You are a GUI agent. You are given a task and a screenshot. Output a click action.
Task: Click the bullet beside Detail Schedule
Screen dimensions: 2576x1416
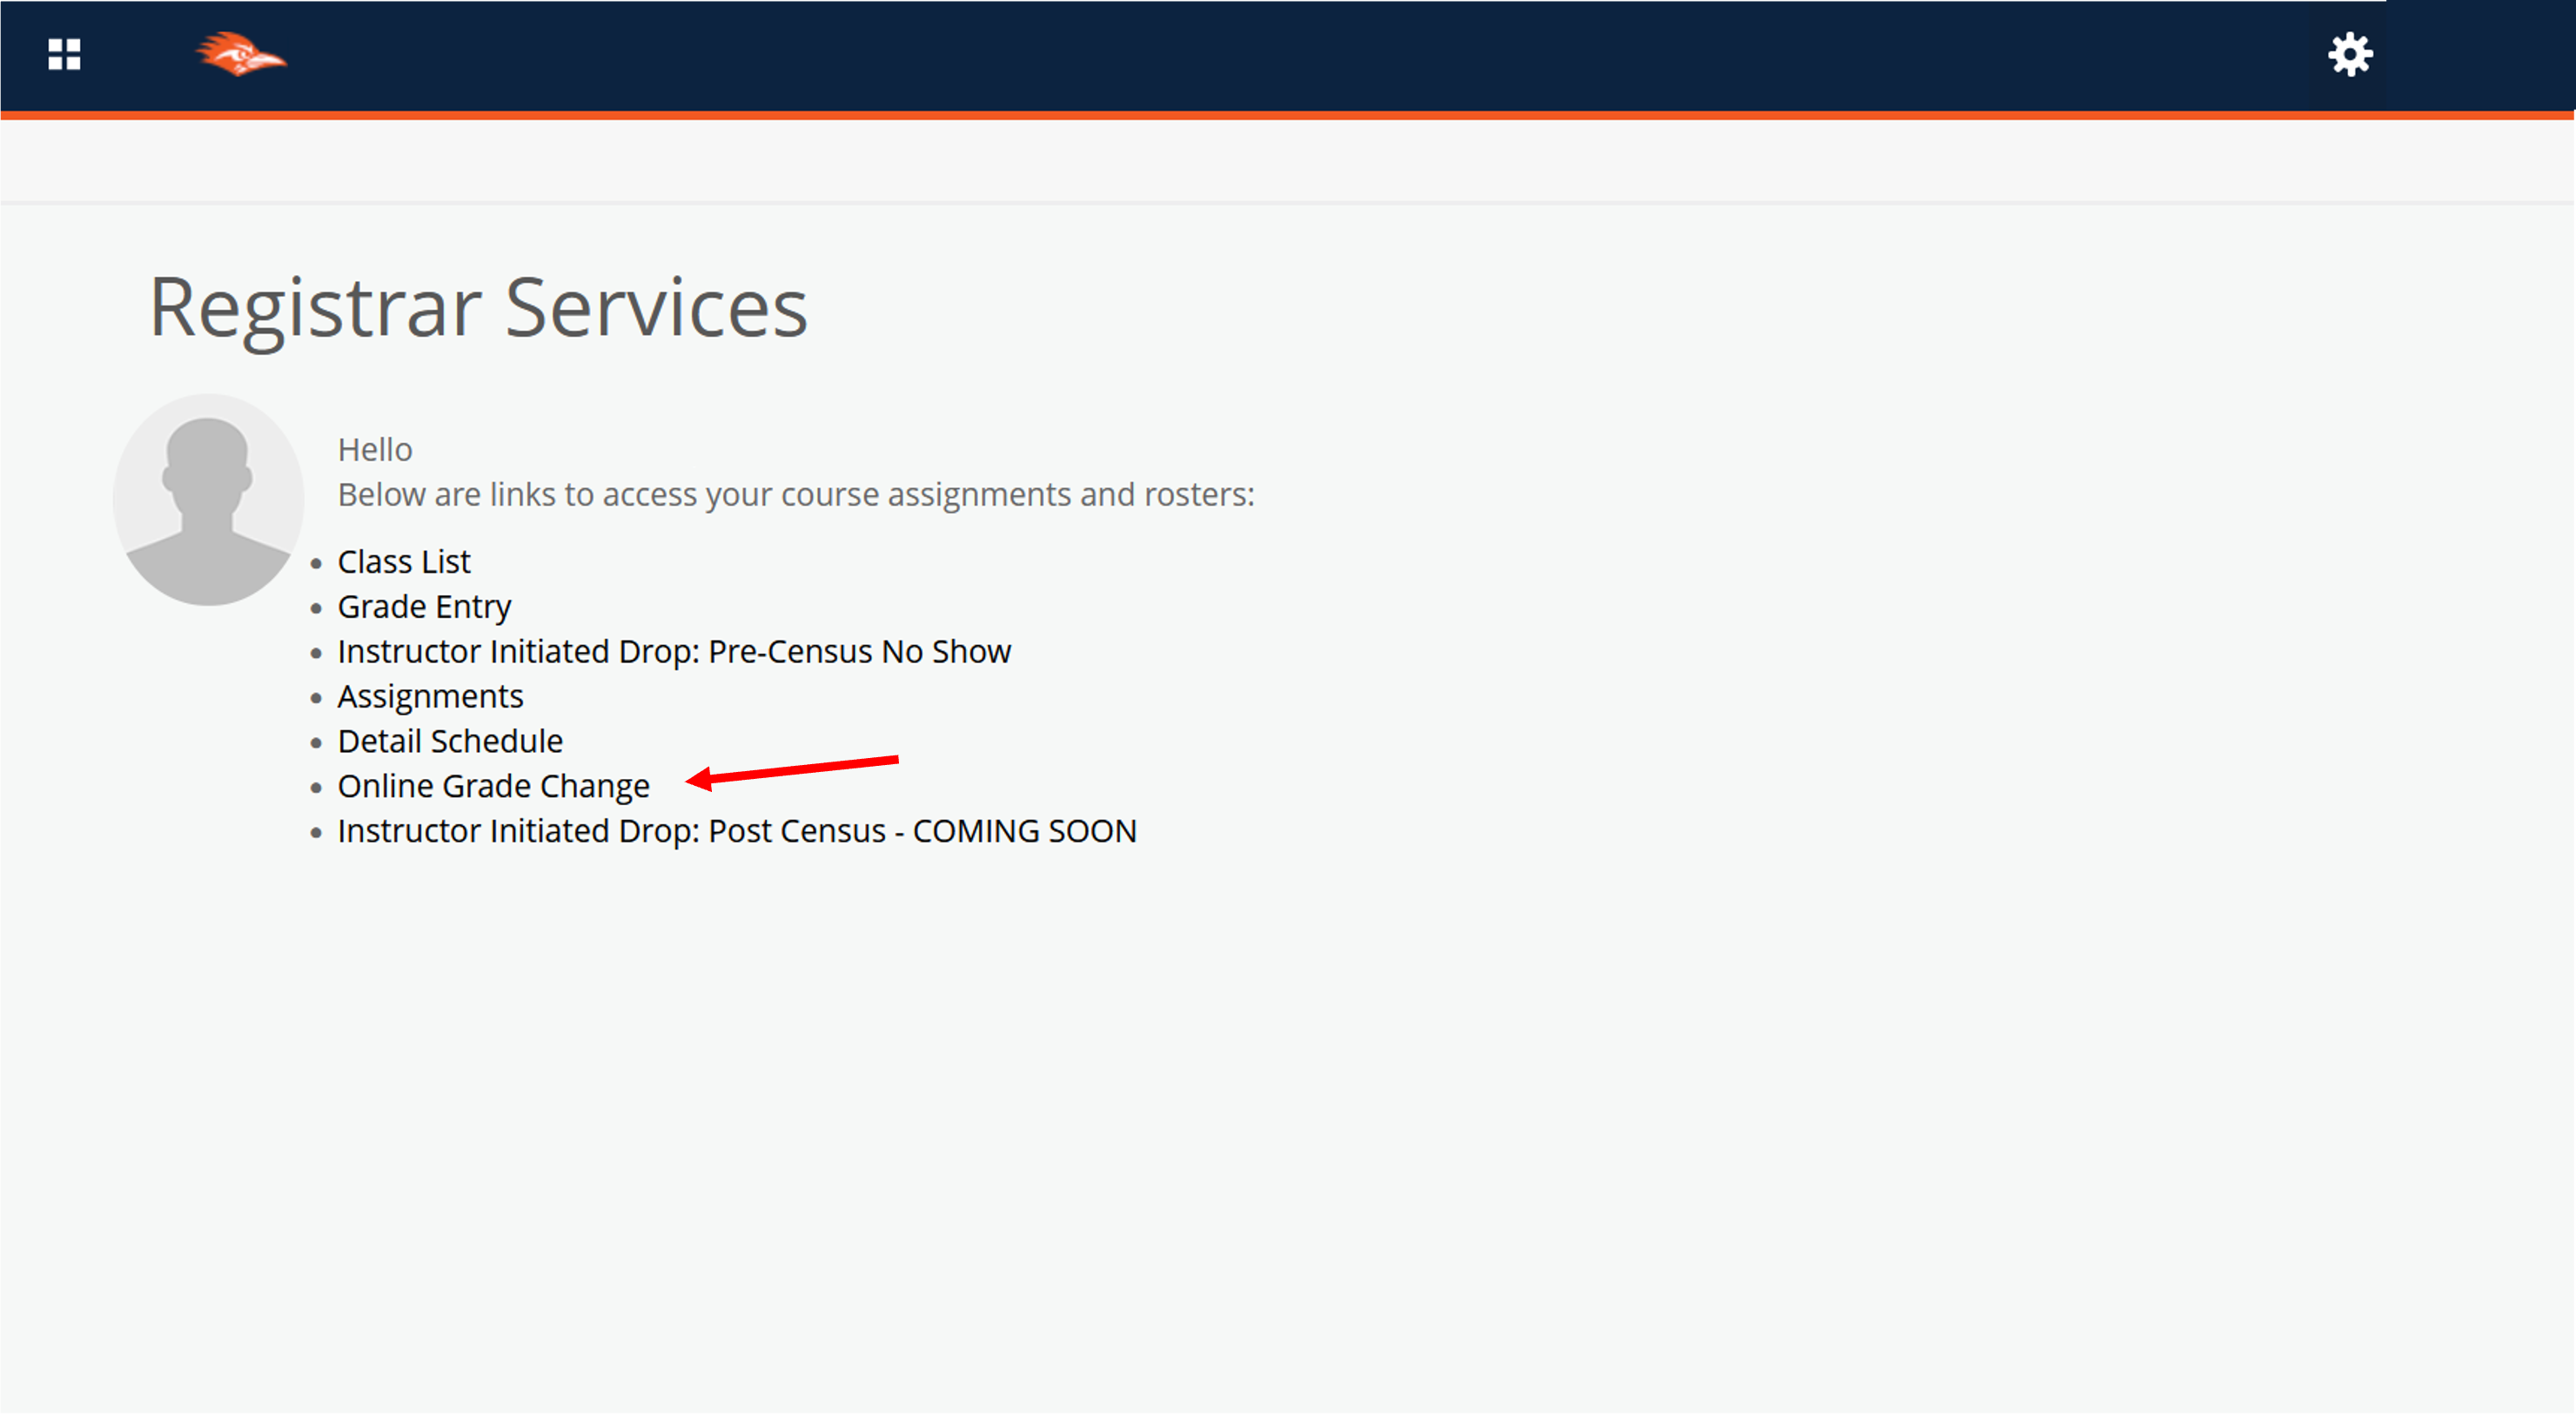(316, 743)
